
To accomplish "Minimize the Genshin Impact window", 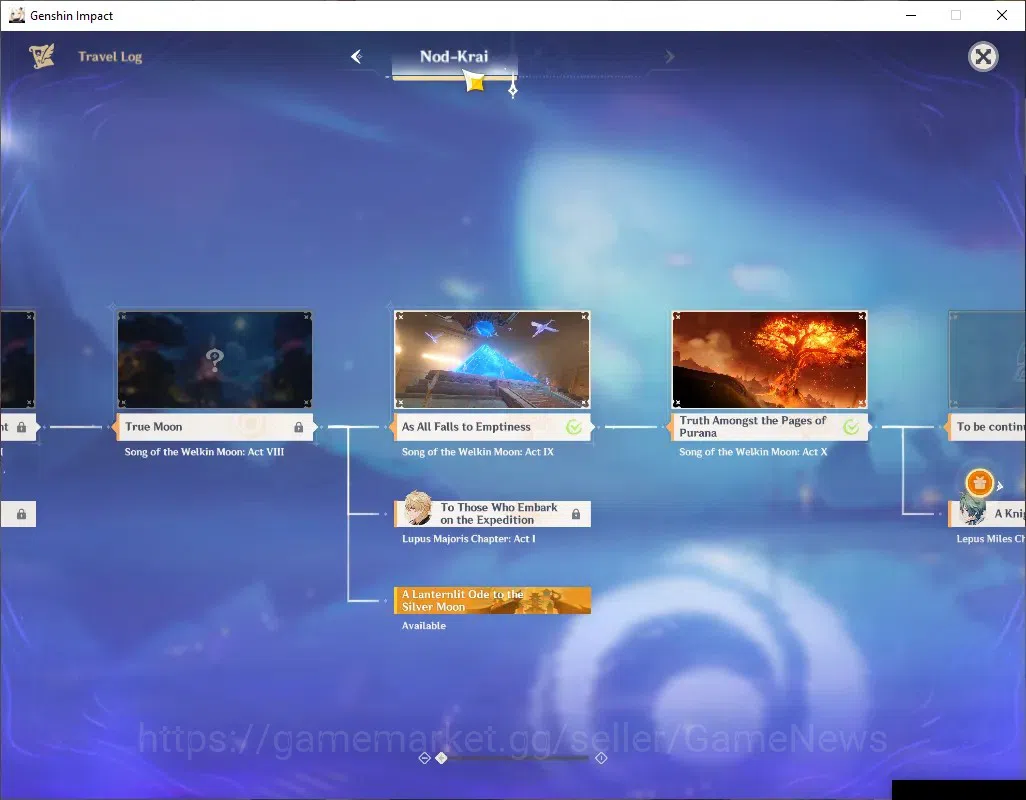I will 911,15.
